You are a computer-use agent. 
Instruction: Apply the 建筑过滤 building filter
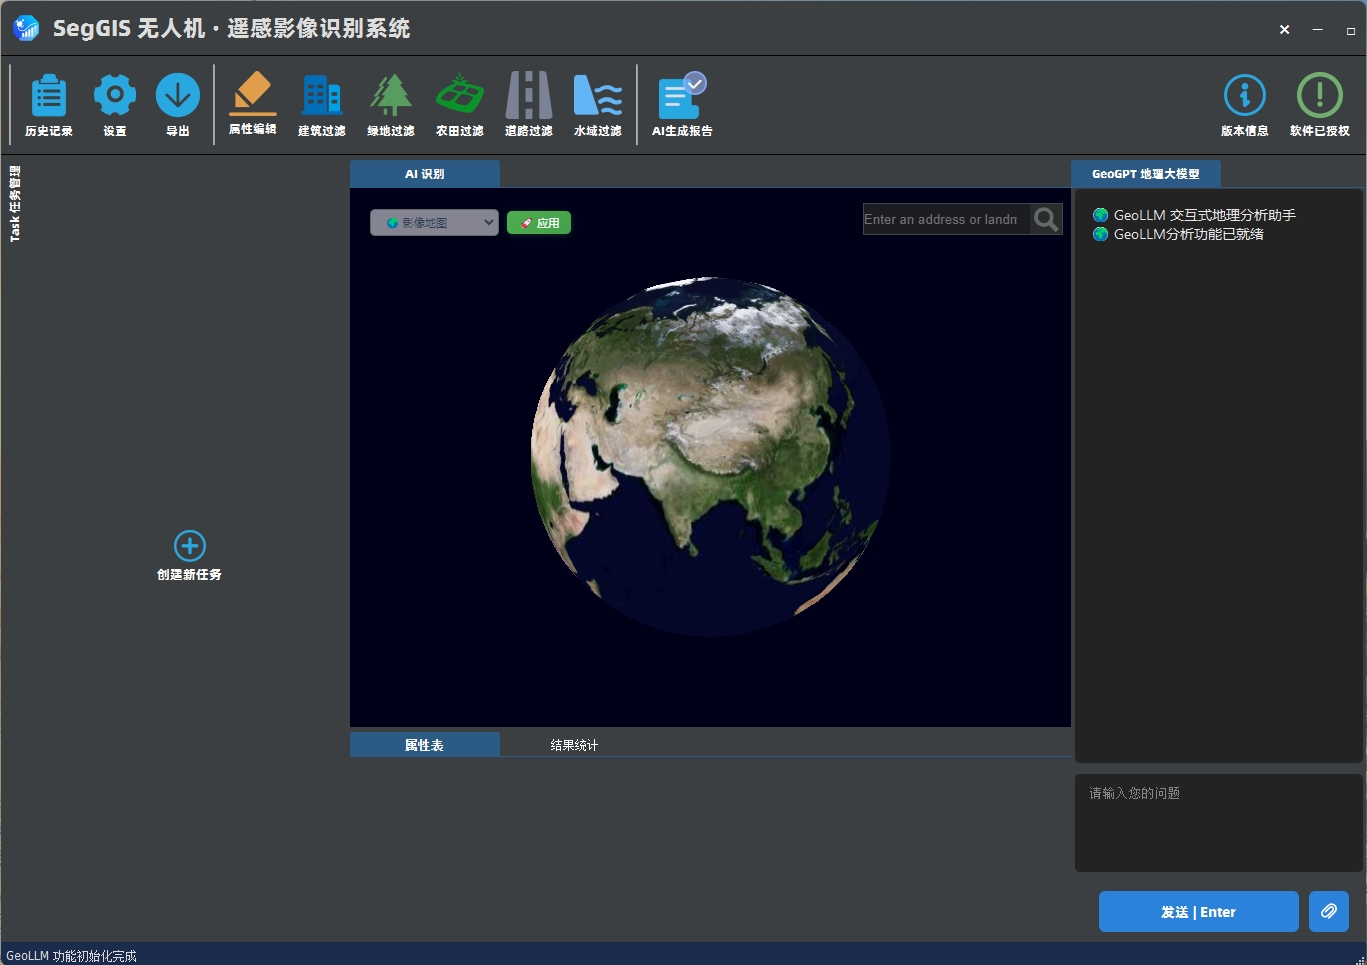(321, 104)
